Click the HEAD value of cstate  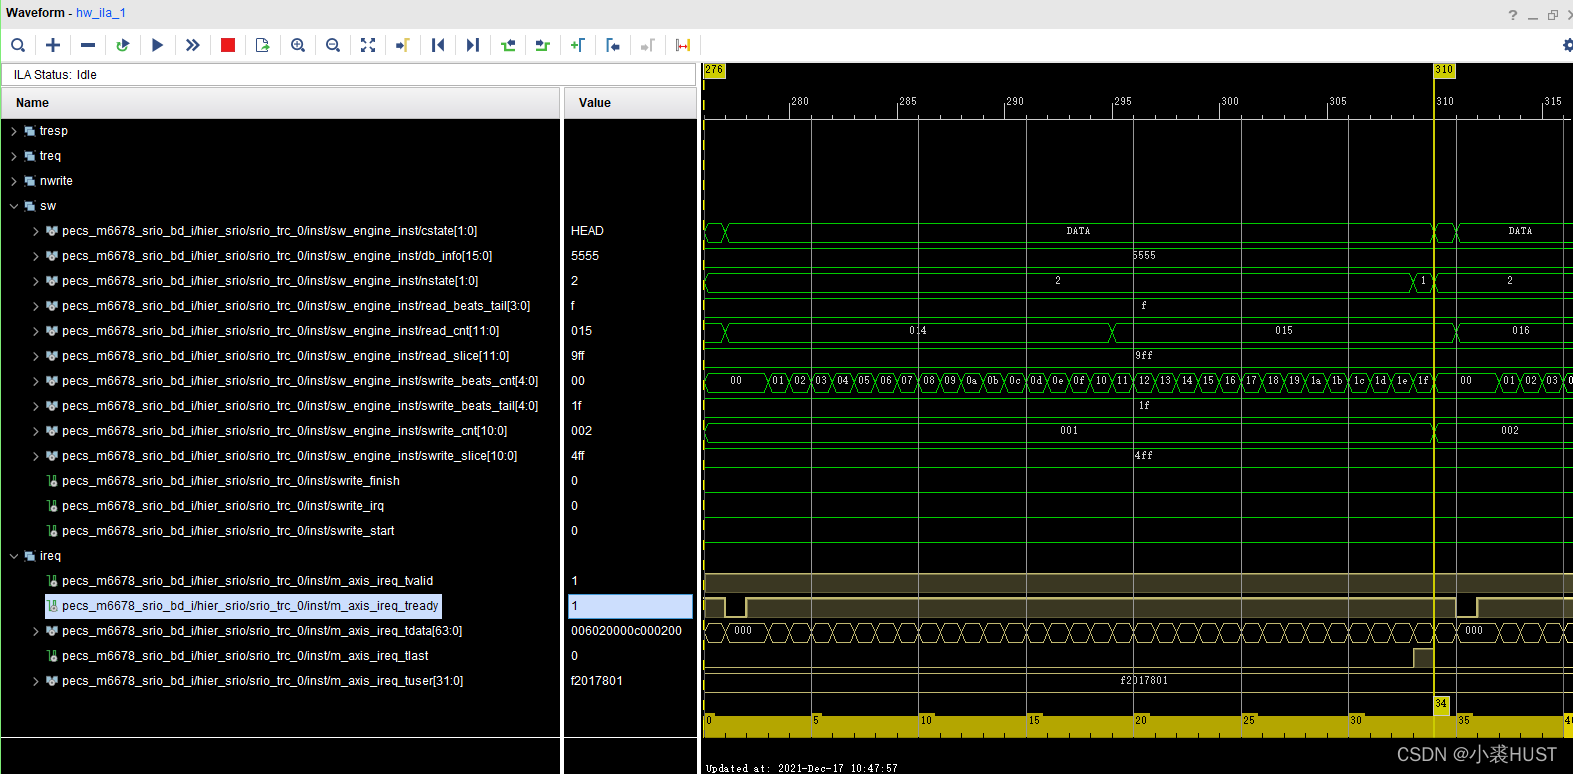[x=587, y=231]
